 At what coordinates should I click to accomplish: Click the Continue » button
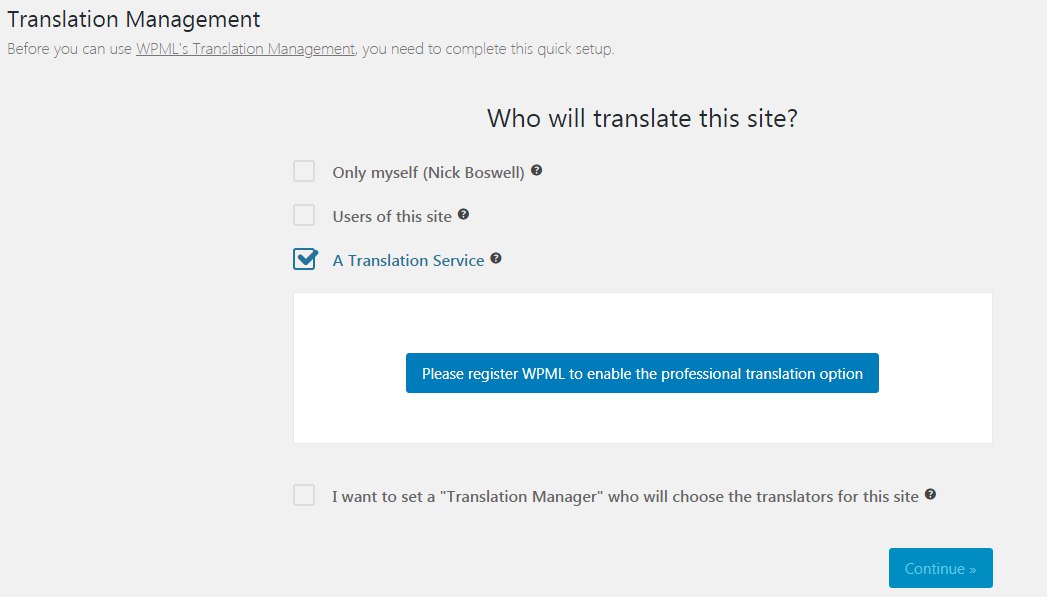940,568
